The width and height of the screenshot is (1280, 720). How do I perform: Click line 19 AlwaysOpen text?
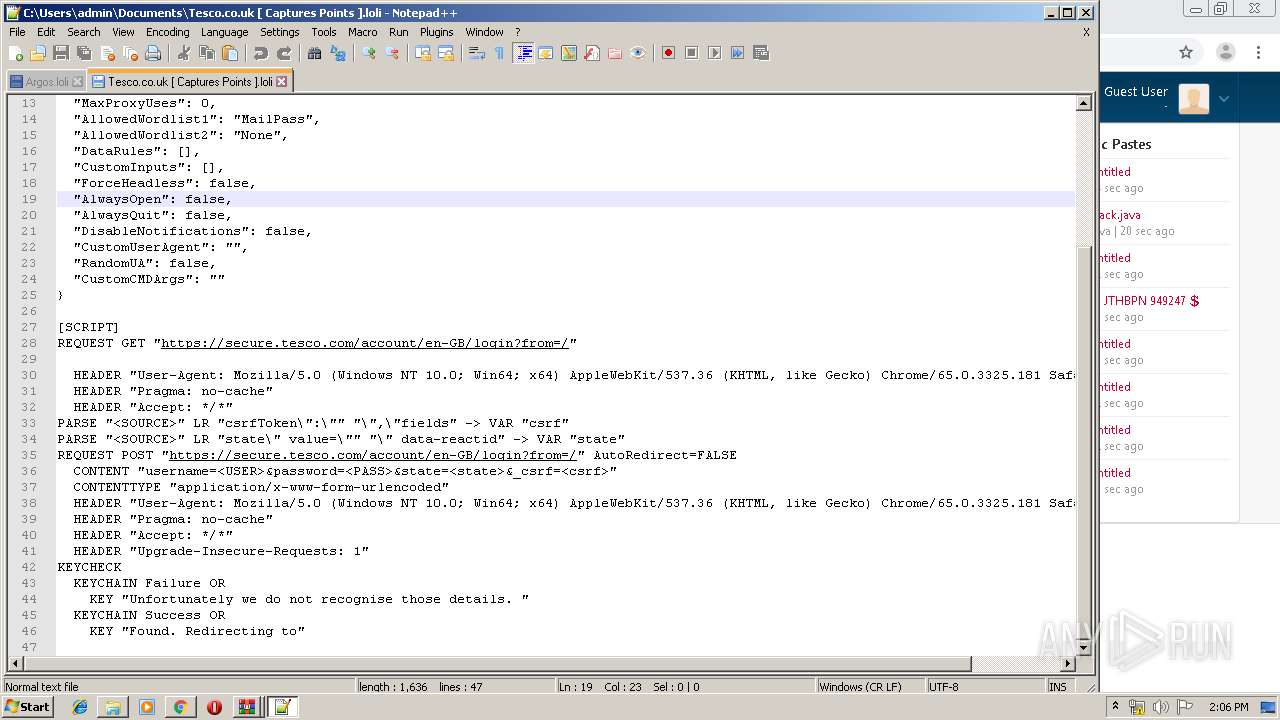pyautogui.click(x=153, y=199)
